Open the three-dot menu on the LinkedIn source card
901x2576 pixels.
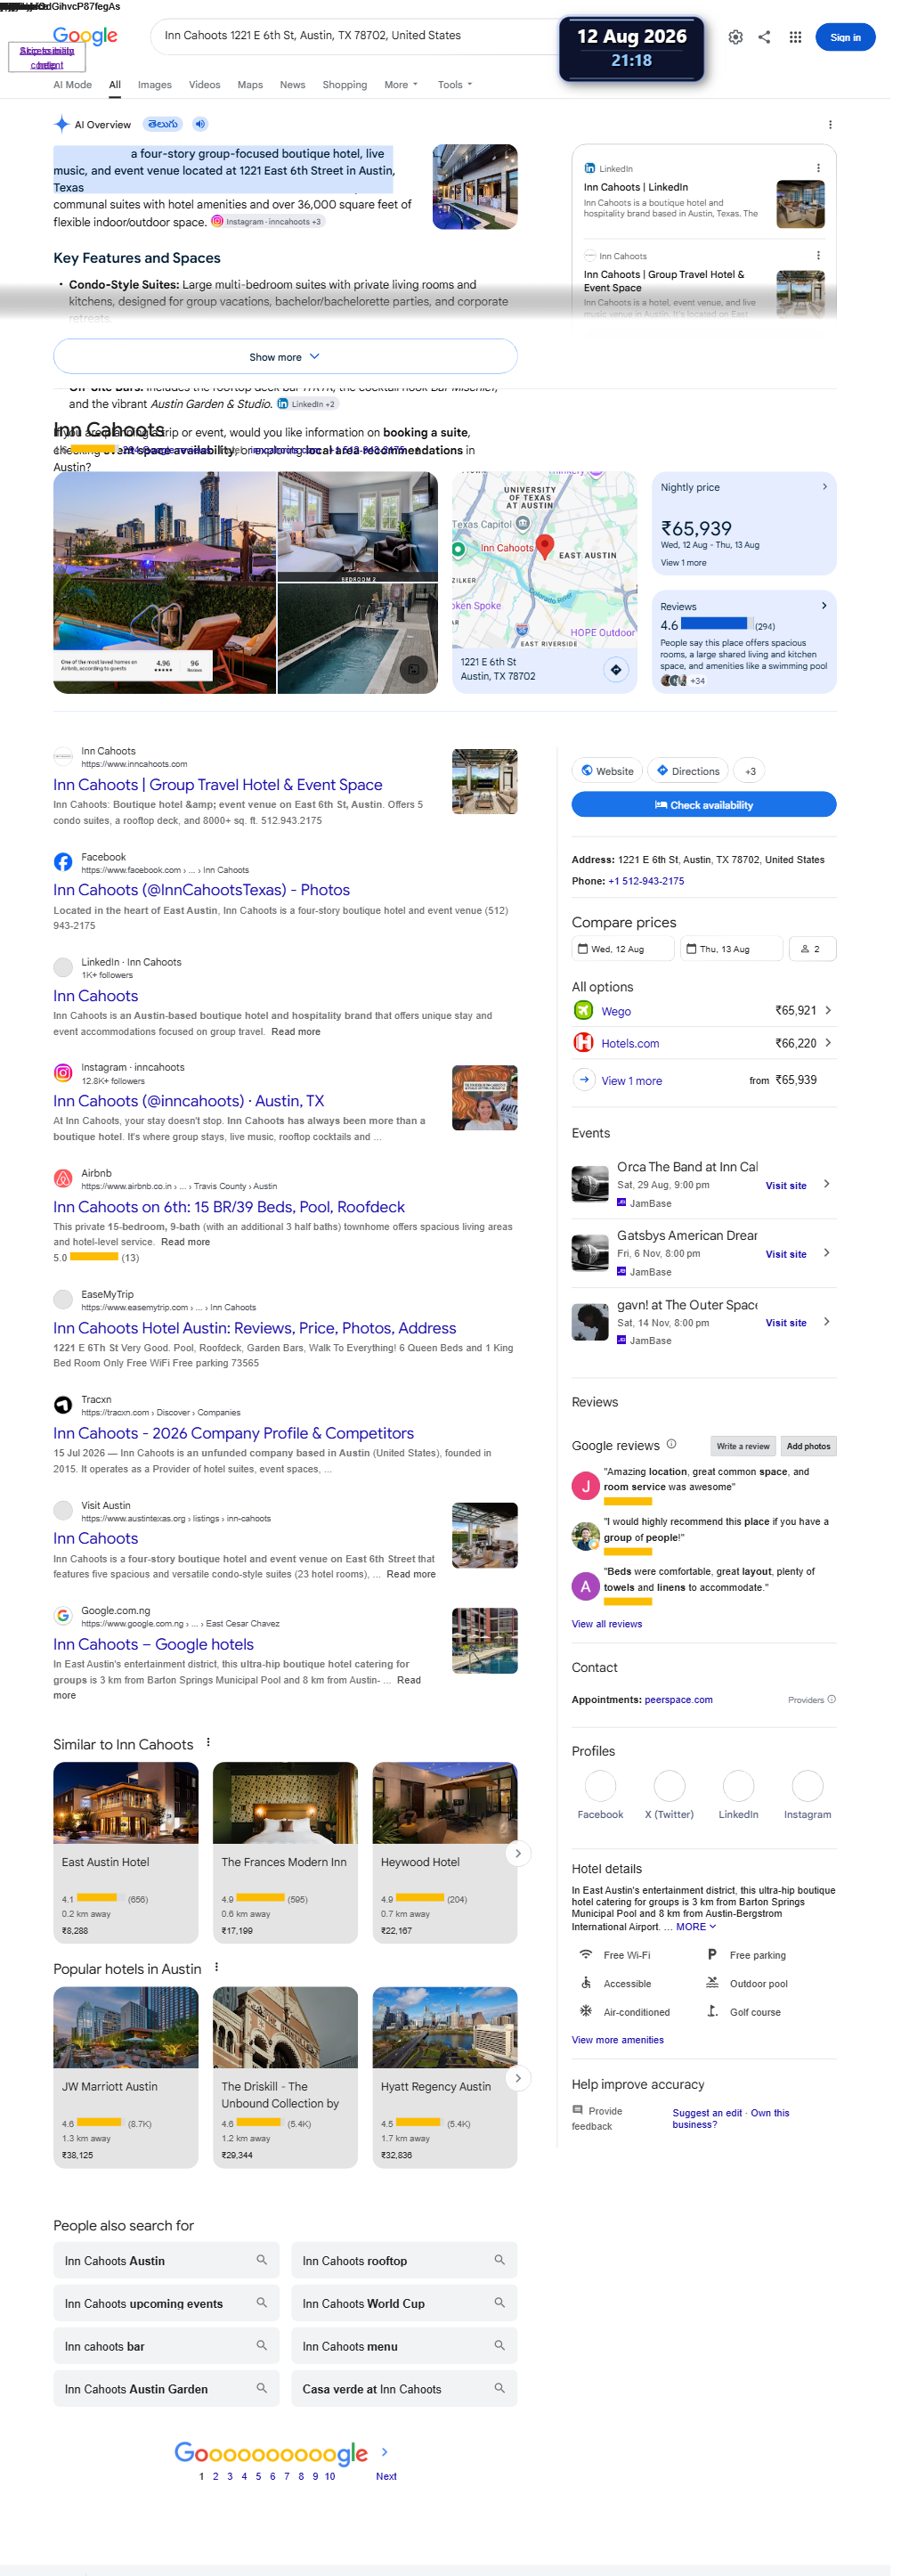(818, 168)
